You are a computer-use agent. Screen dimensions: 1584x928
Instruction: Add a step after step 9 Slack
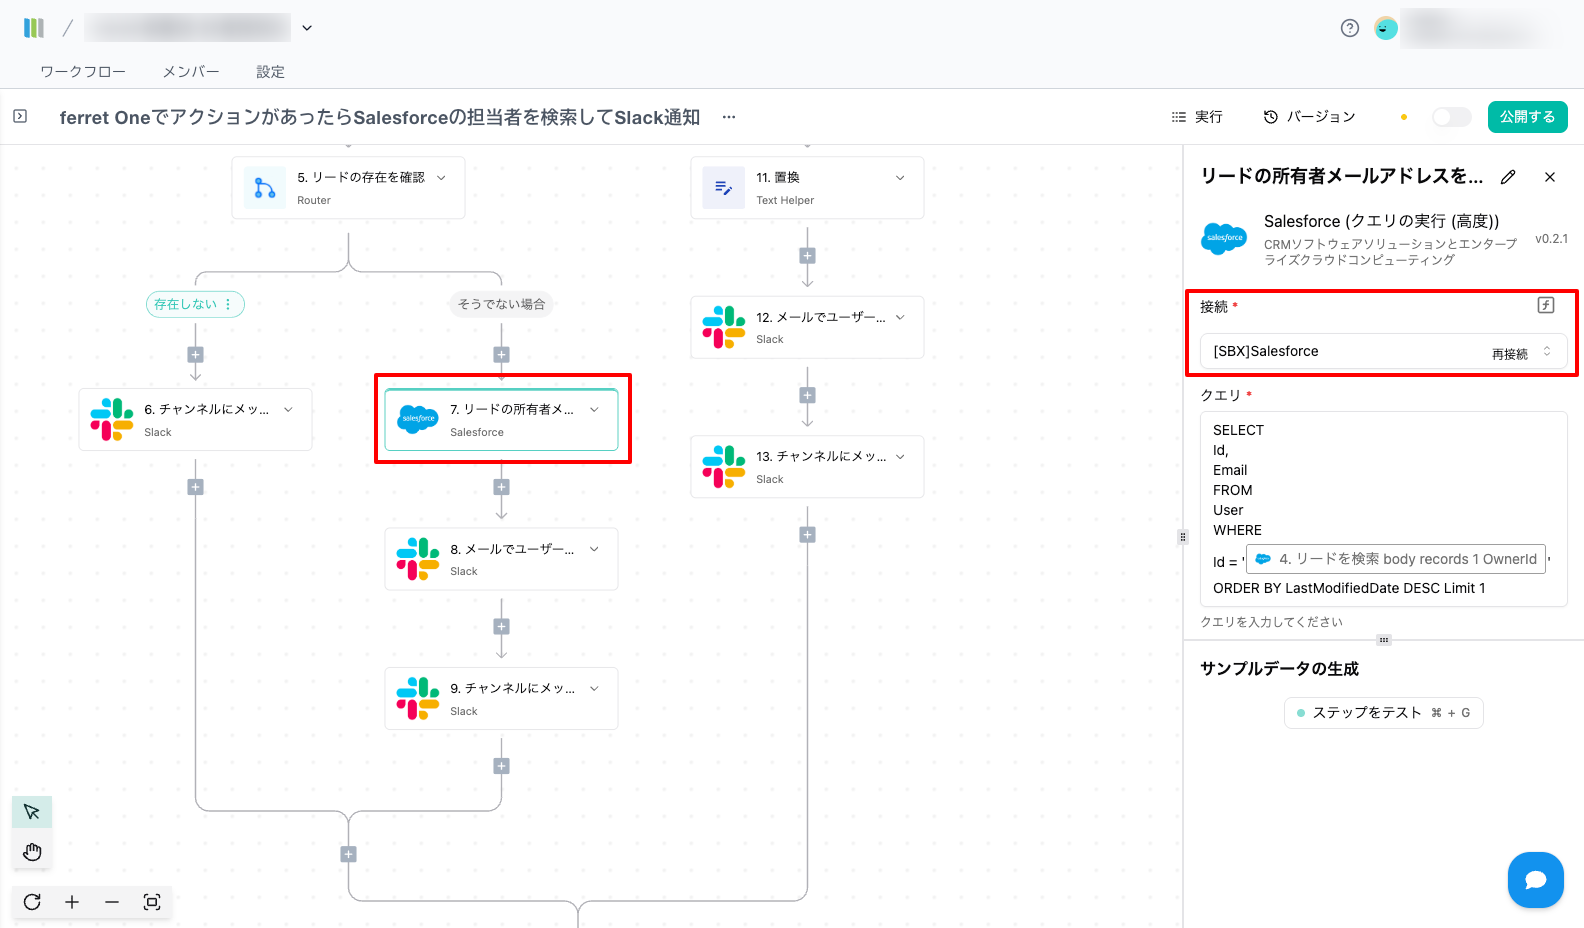point(502,766)
